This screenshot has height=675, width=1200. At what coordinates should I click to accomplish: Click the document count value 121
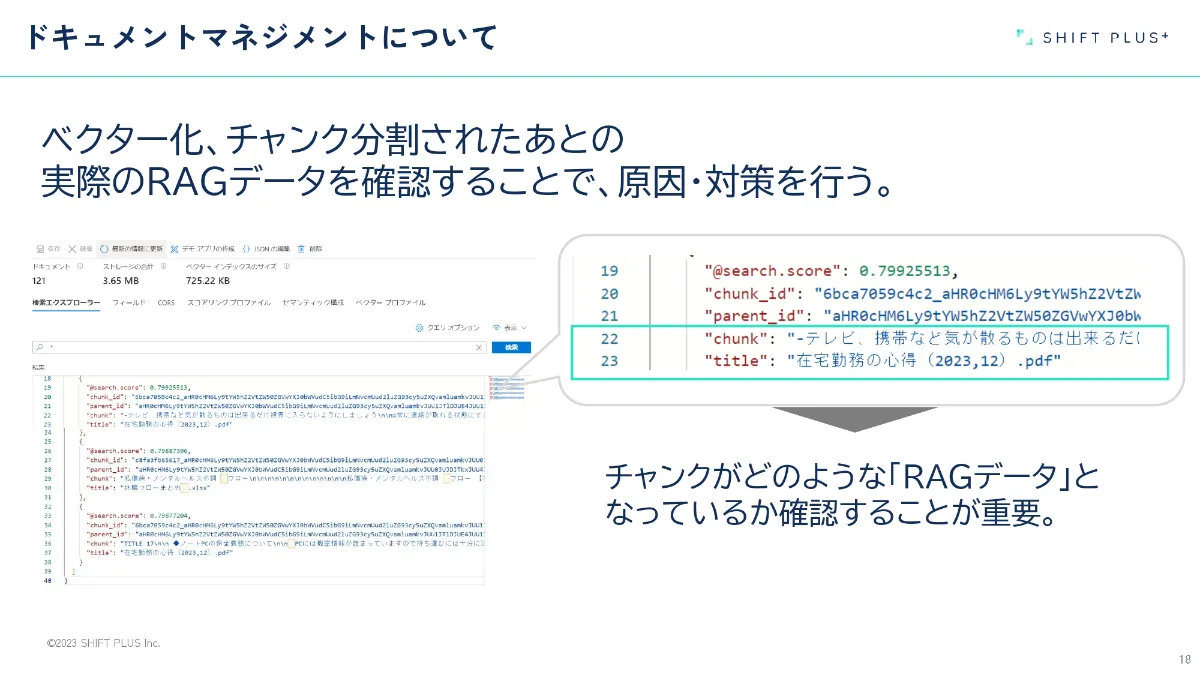click(41, 281)
